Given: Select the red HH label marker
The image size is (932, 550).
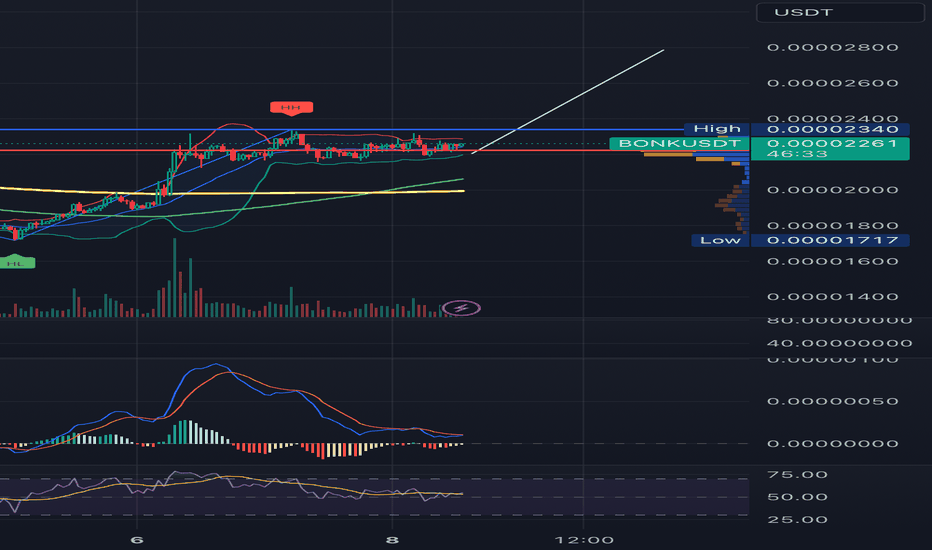Looking at the screenshot, I should pyautogui.click(x=291, y=108).
